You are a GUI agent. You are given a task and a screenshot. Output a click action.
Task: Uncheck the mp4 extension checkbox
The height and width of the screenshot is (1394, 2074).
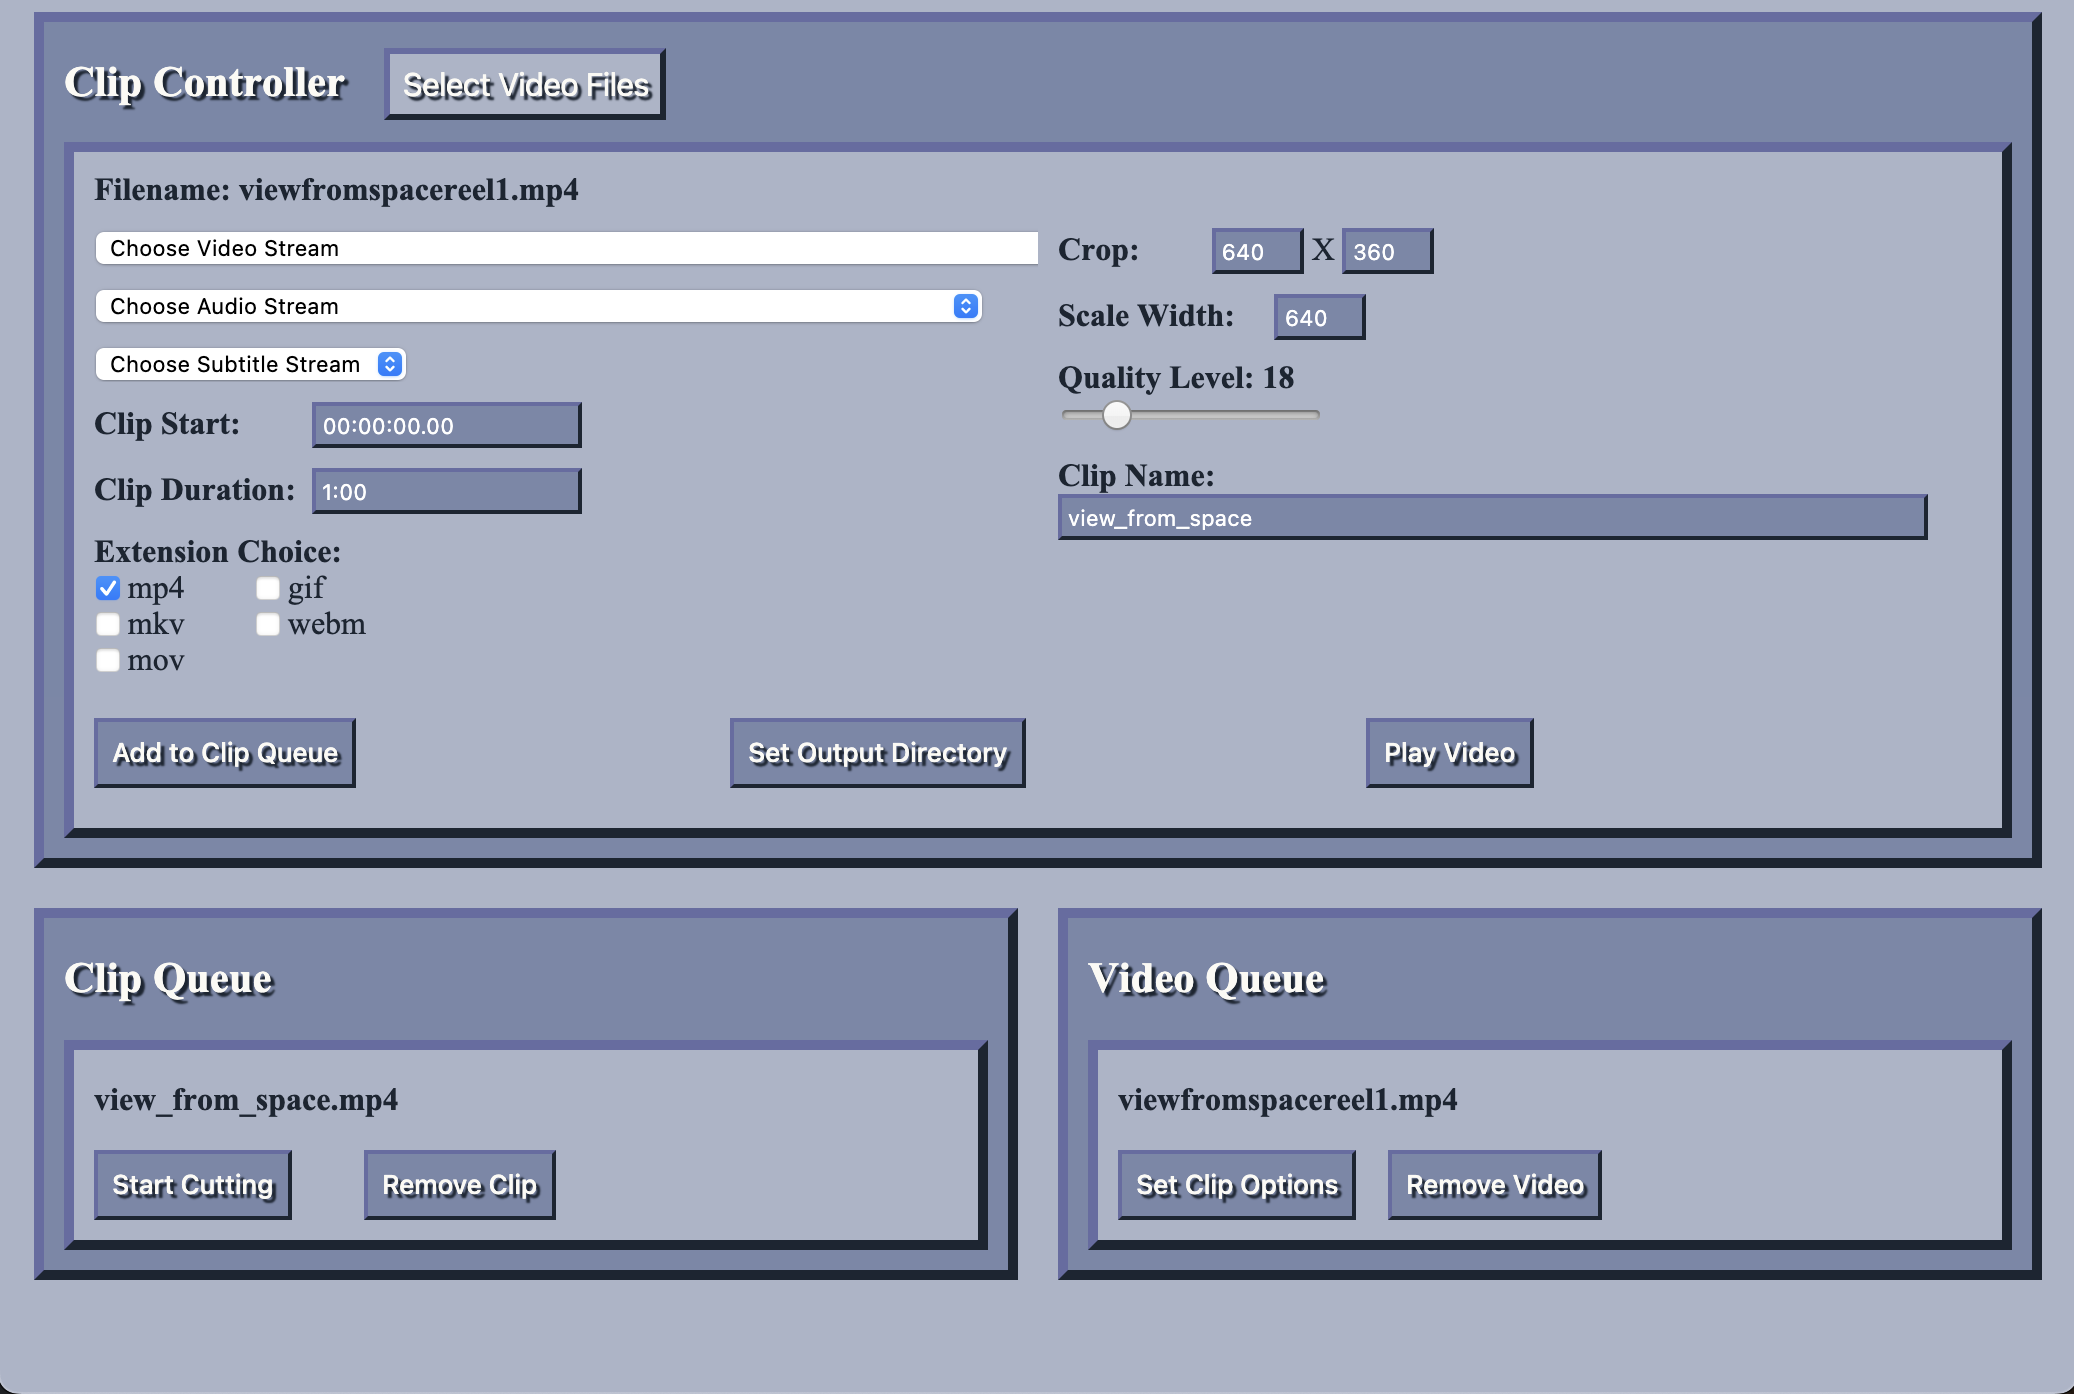[107, 588]
